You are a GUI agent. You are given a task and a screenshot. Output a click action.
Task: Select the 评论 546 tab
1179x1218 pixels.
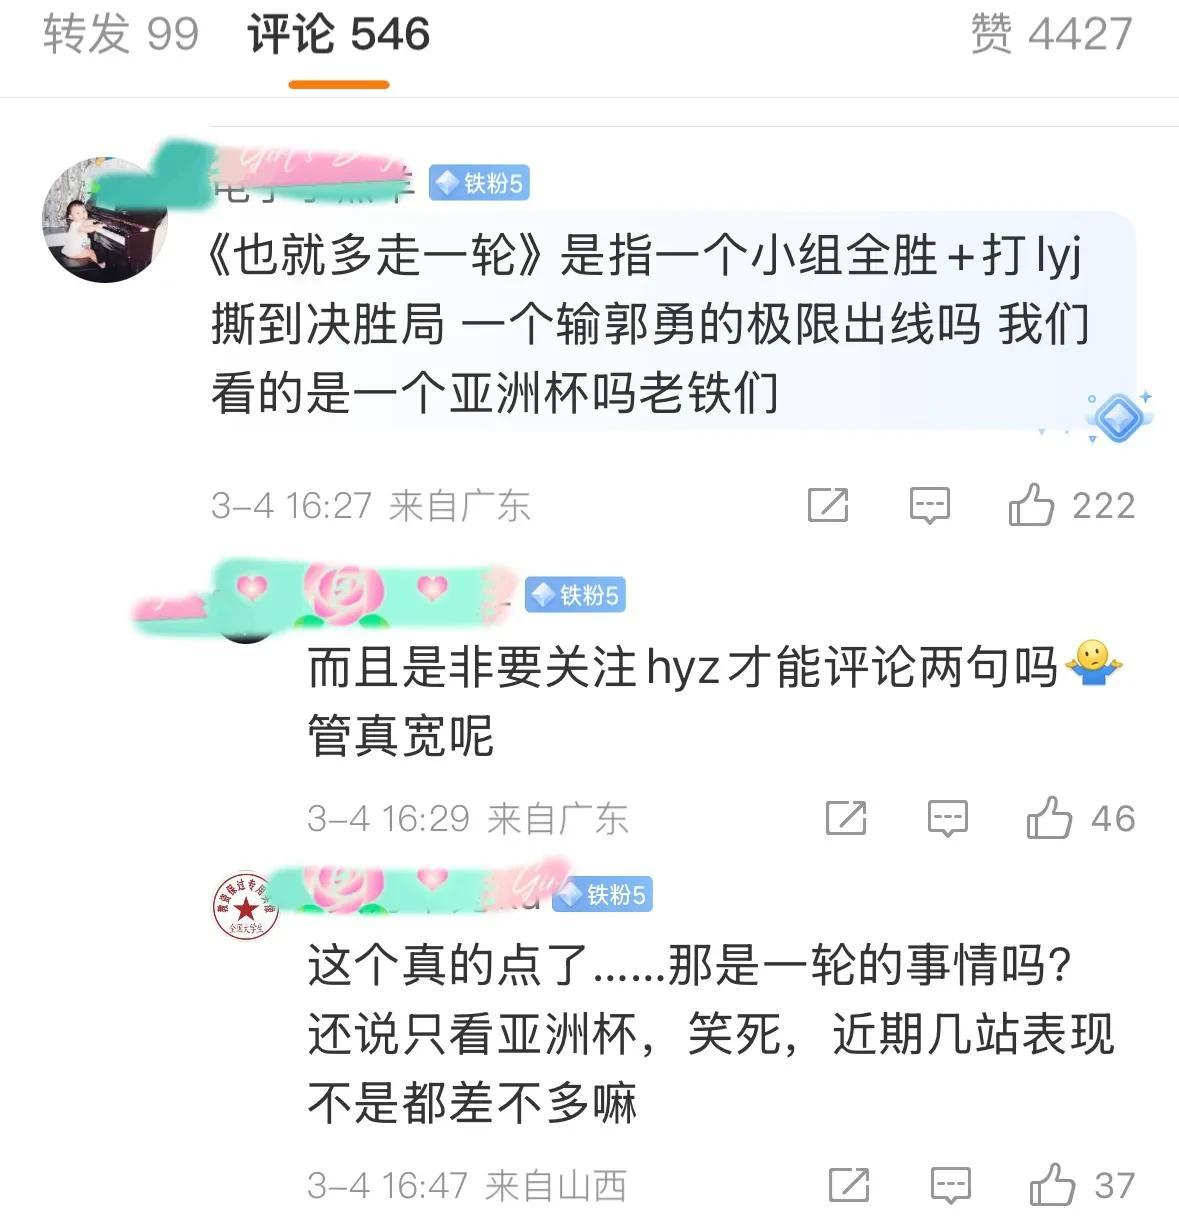point(338,34)
